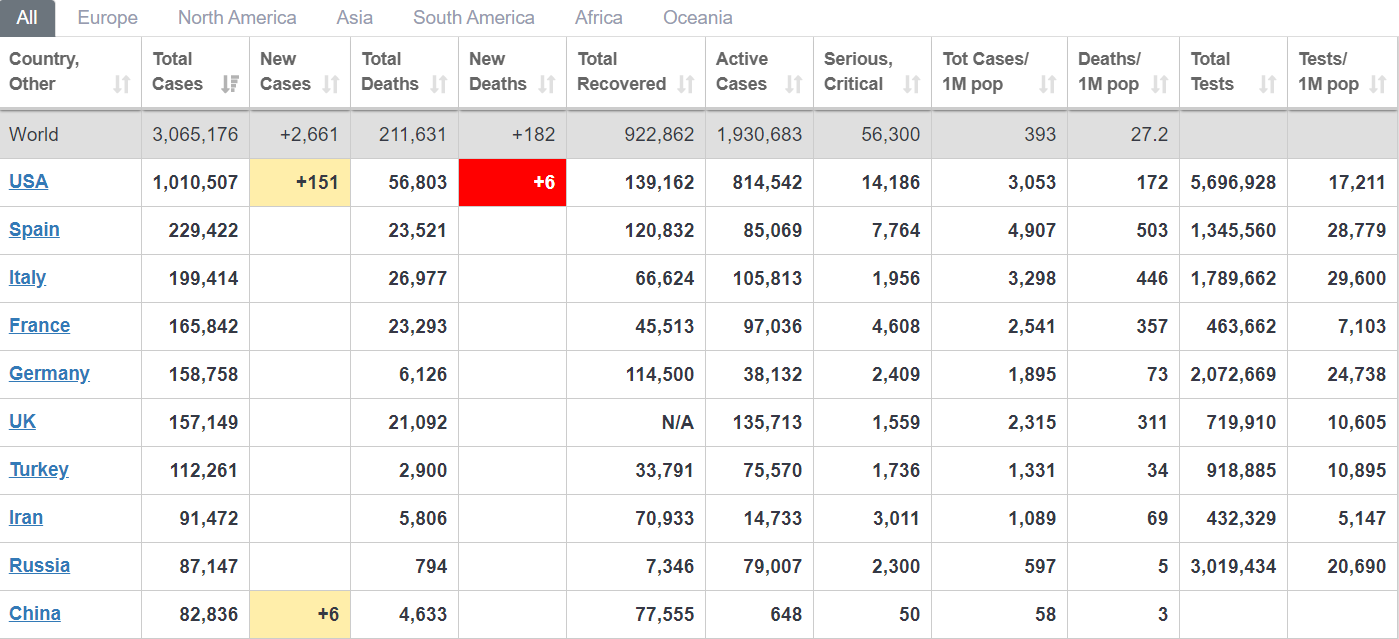Click France active cases 97,036

click(773, 326)
